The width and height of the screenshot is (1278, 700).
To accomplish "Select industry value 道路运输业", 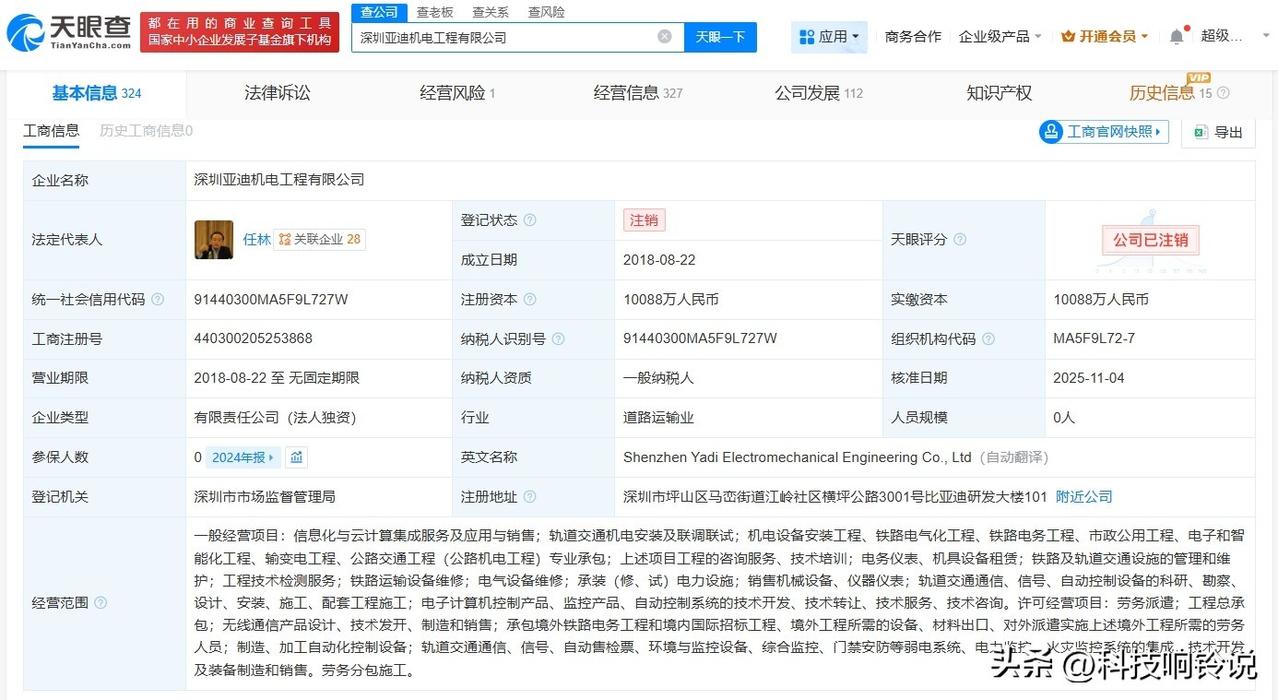I will (658, 418).
